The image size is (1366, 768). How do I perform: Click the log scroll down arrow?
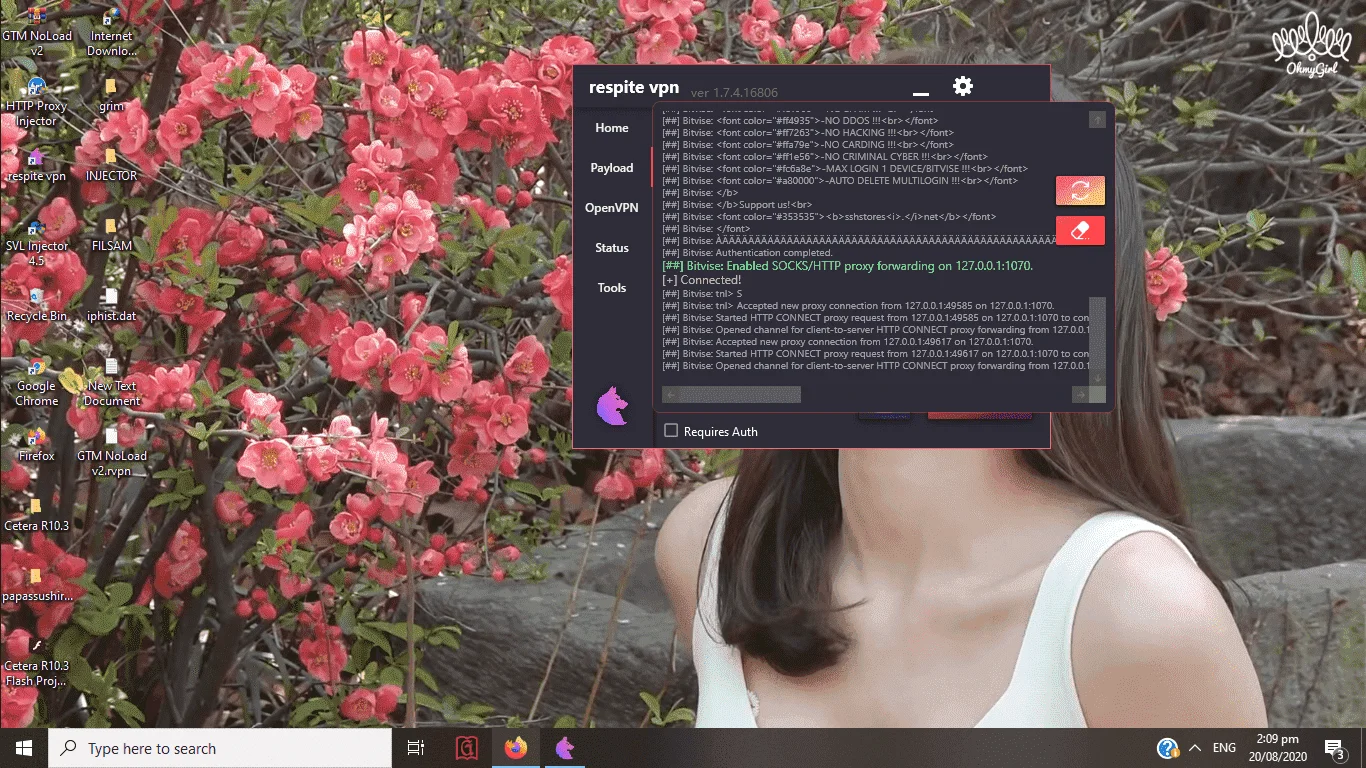pyautogui.click(x=1097, y=378)
